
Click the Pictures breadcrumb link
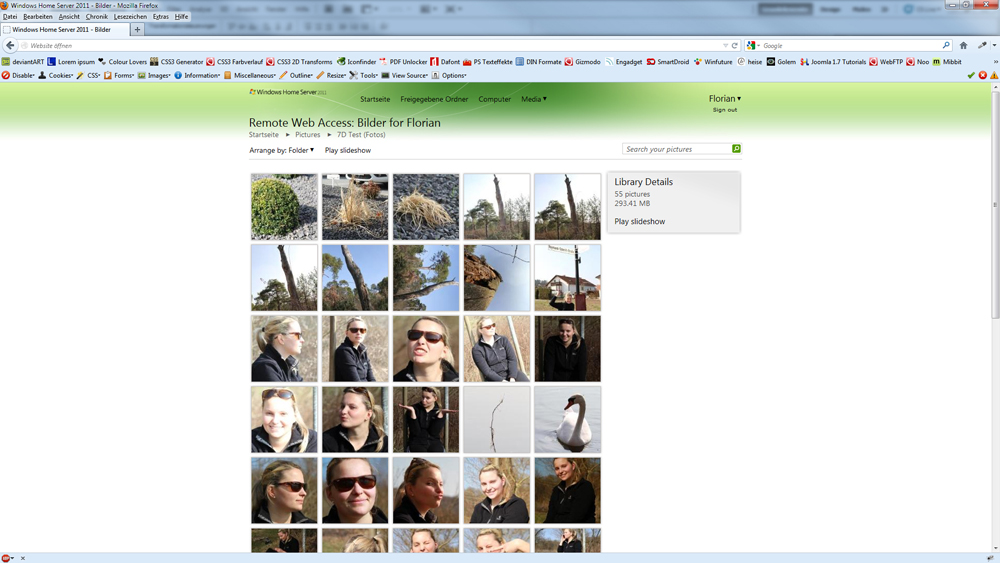coord(307,135)
